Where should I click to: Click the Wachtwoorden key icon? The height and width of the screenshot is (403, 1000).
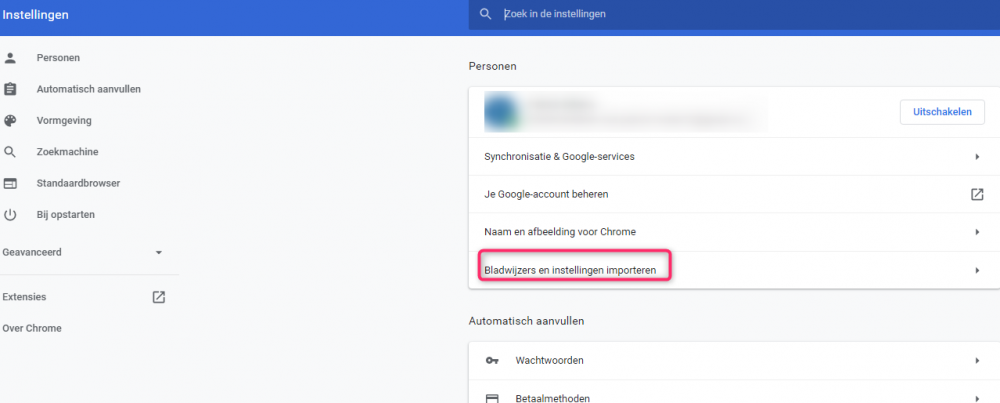[x=492, y=360]
